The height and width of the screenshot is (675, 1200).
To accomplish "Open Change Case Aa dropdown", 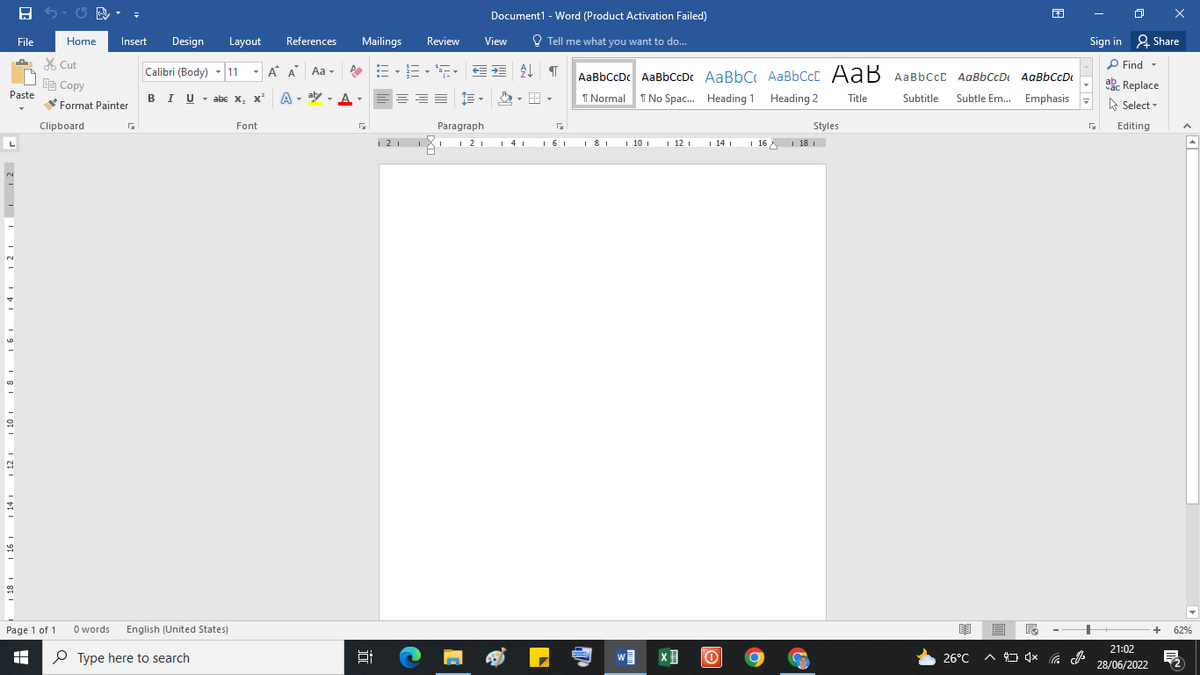I will coord(322,72).
